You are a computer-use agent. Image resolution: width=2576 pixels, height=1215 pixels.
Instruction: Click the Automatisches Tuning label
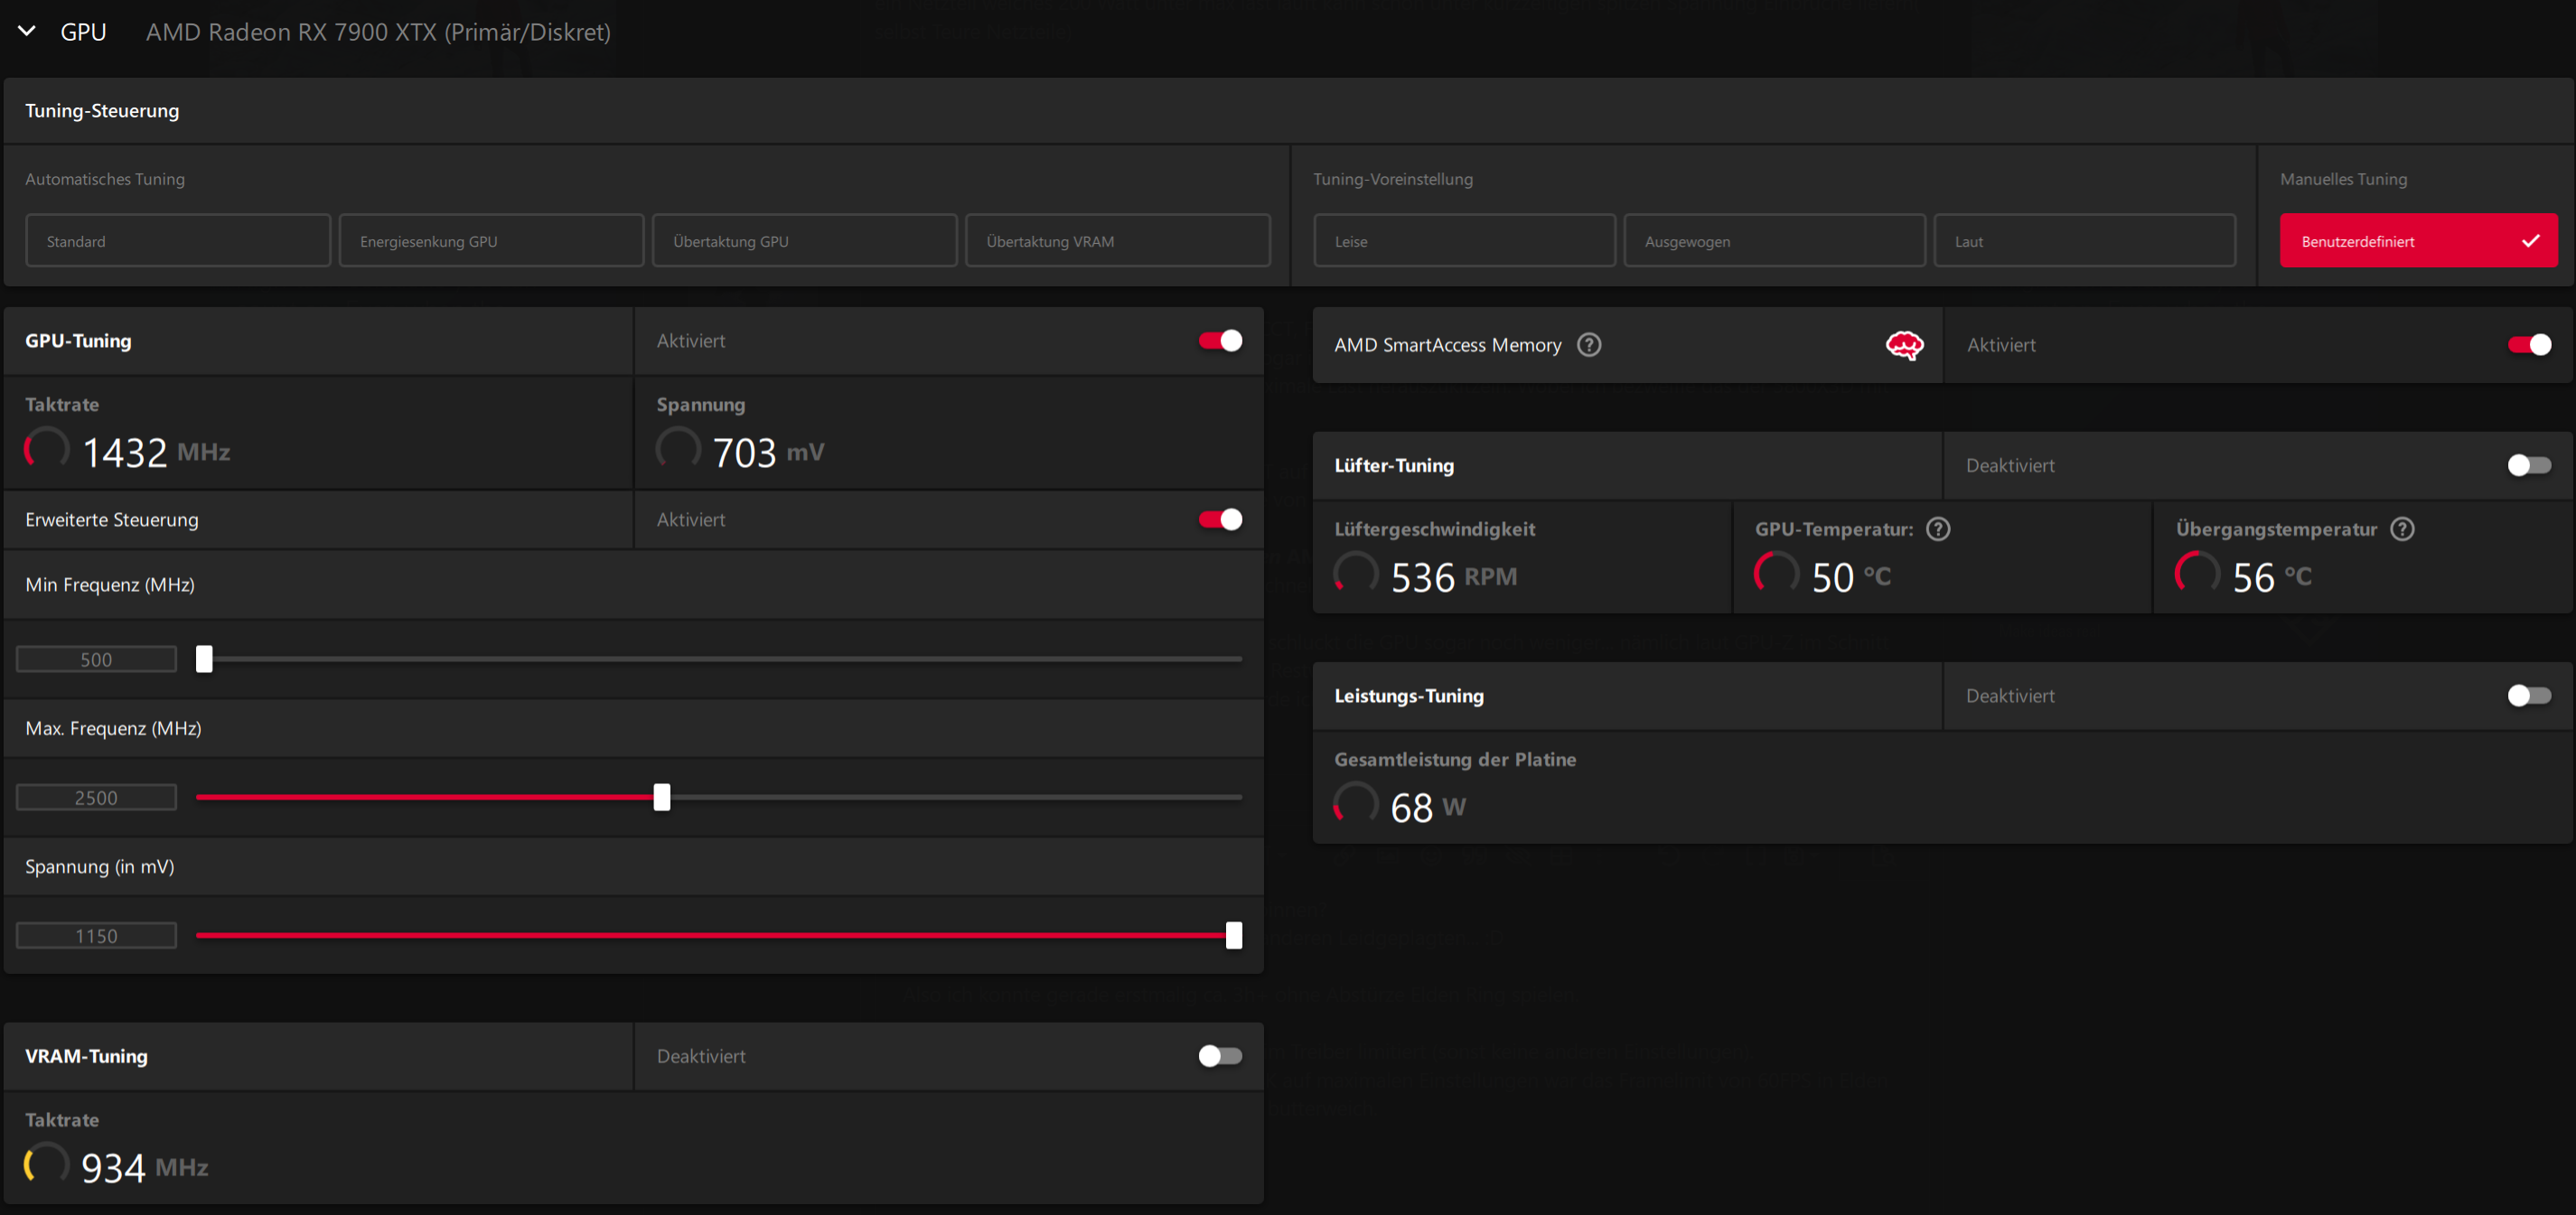coord(105,179)
